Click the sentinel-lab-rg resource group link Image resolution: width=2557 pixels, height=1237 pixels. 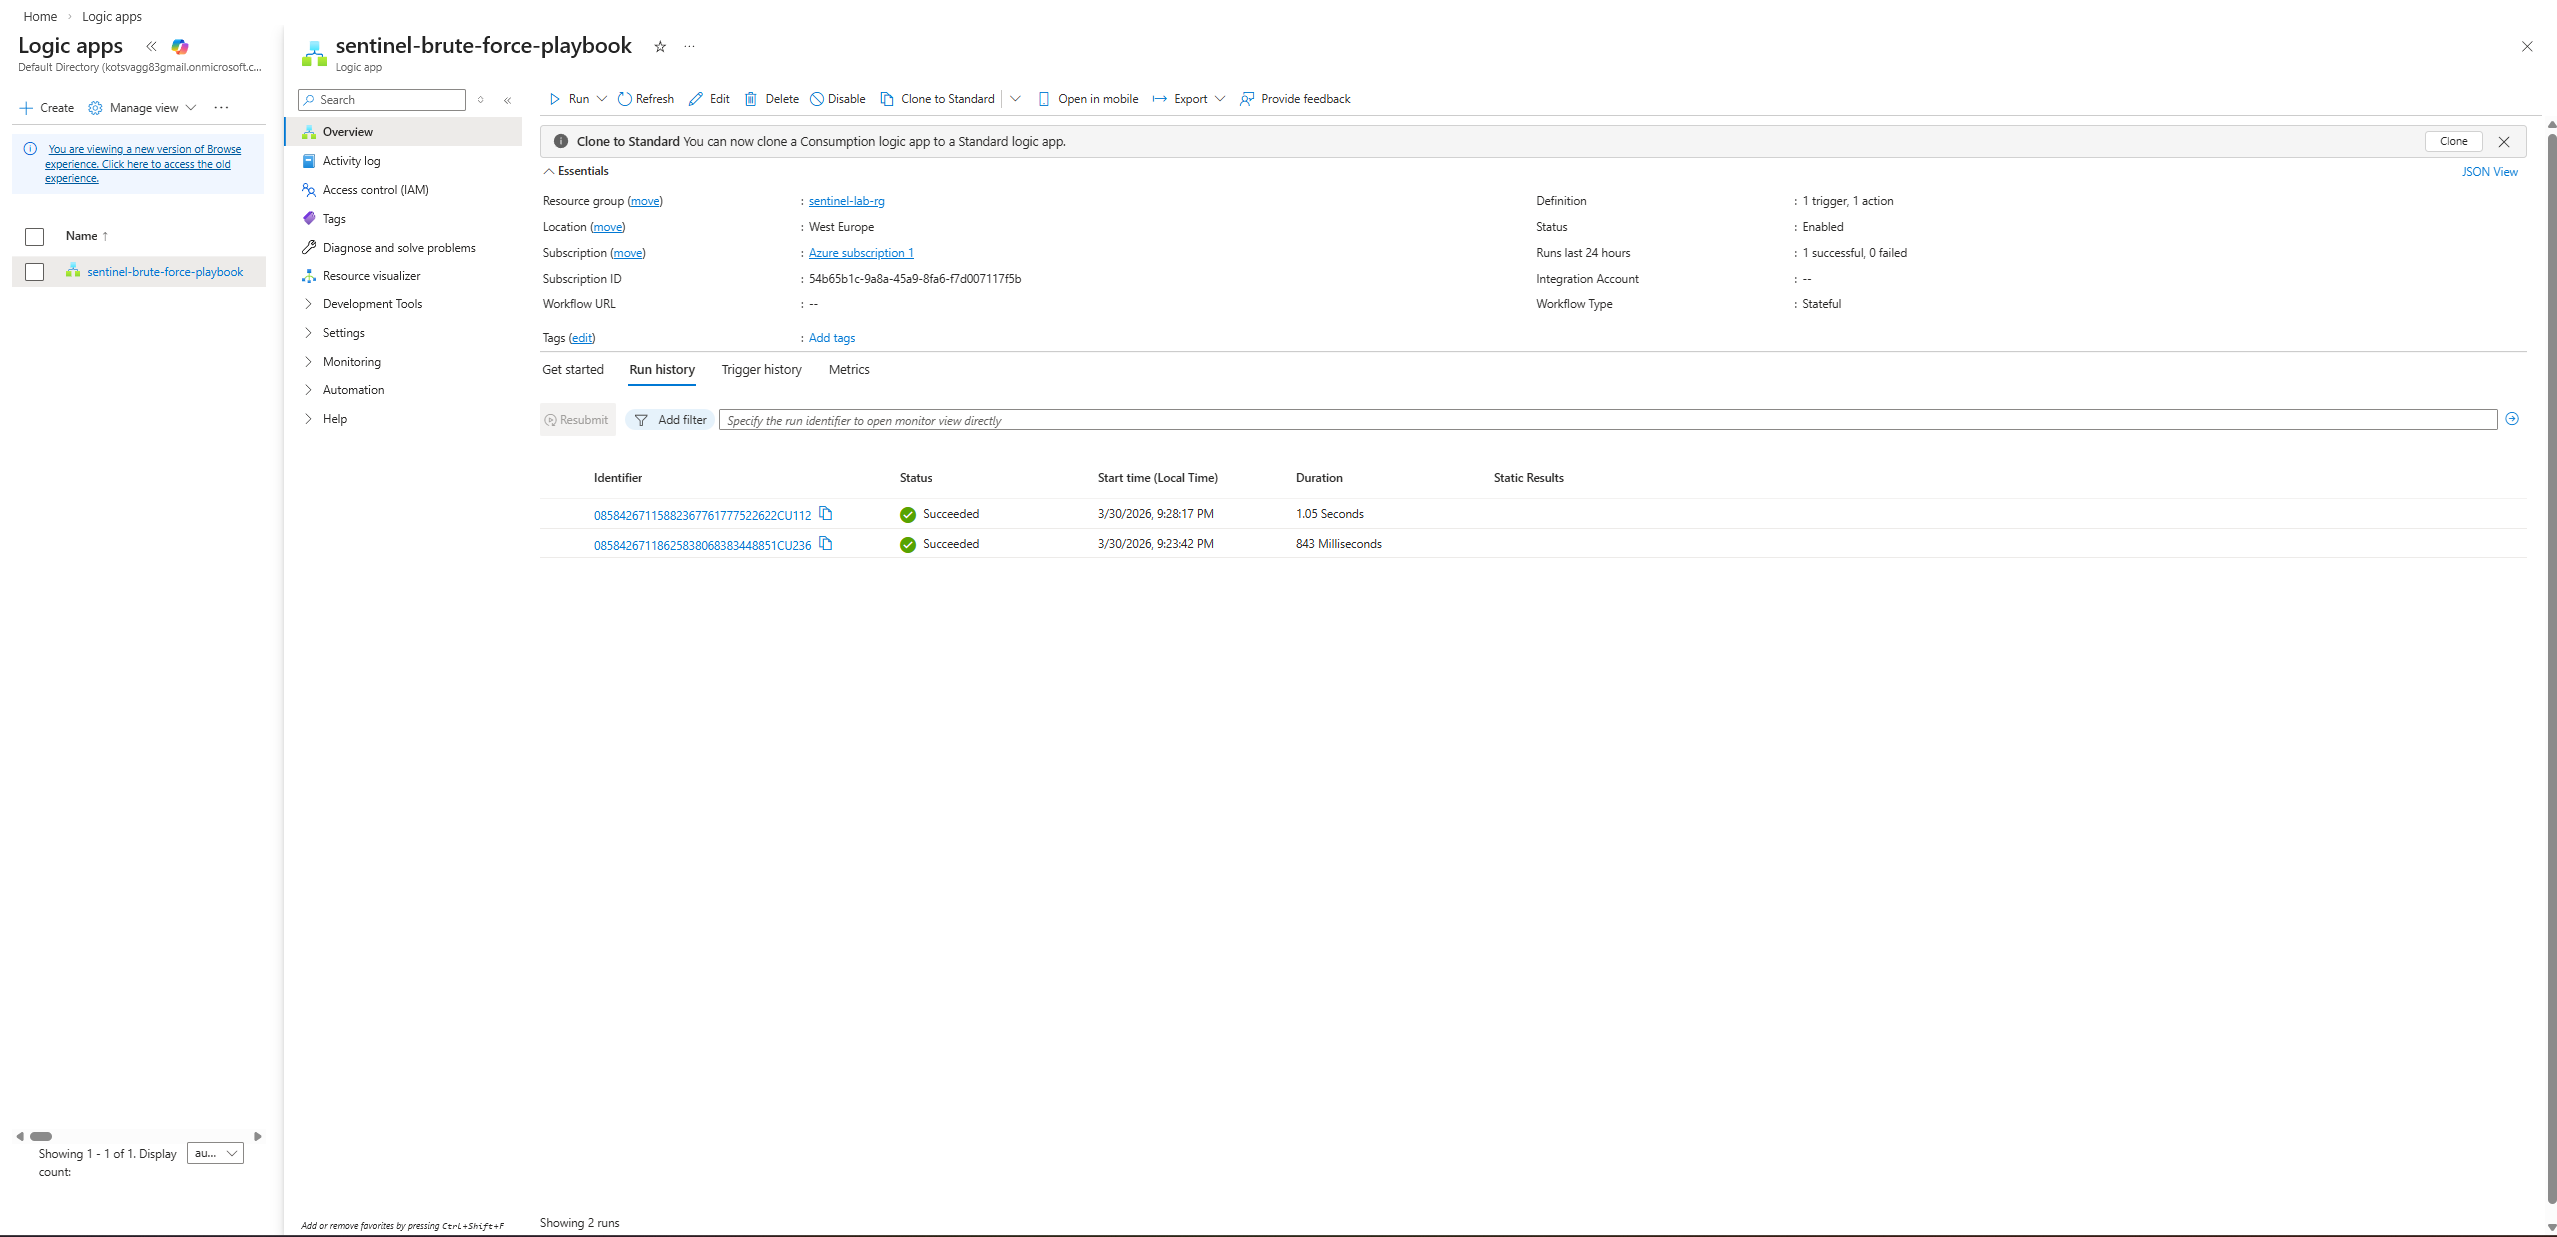click(846, 201)
